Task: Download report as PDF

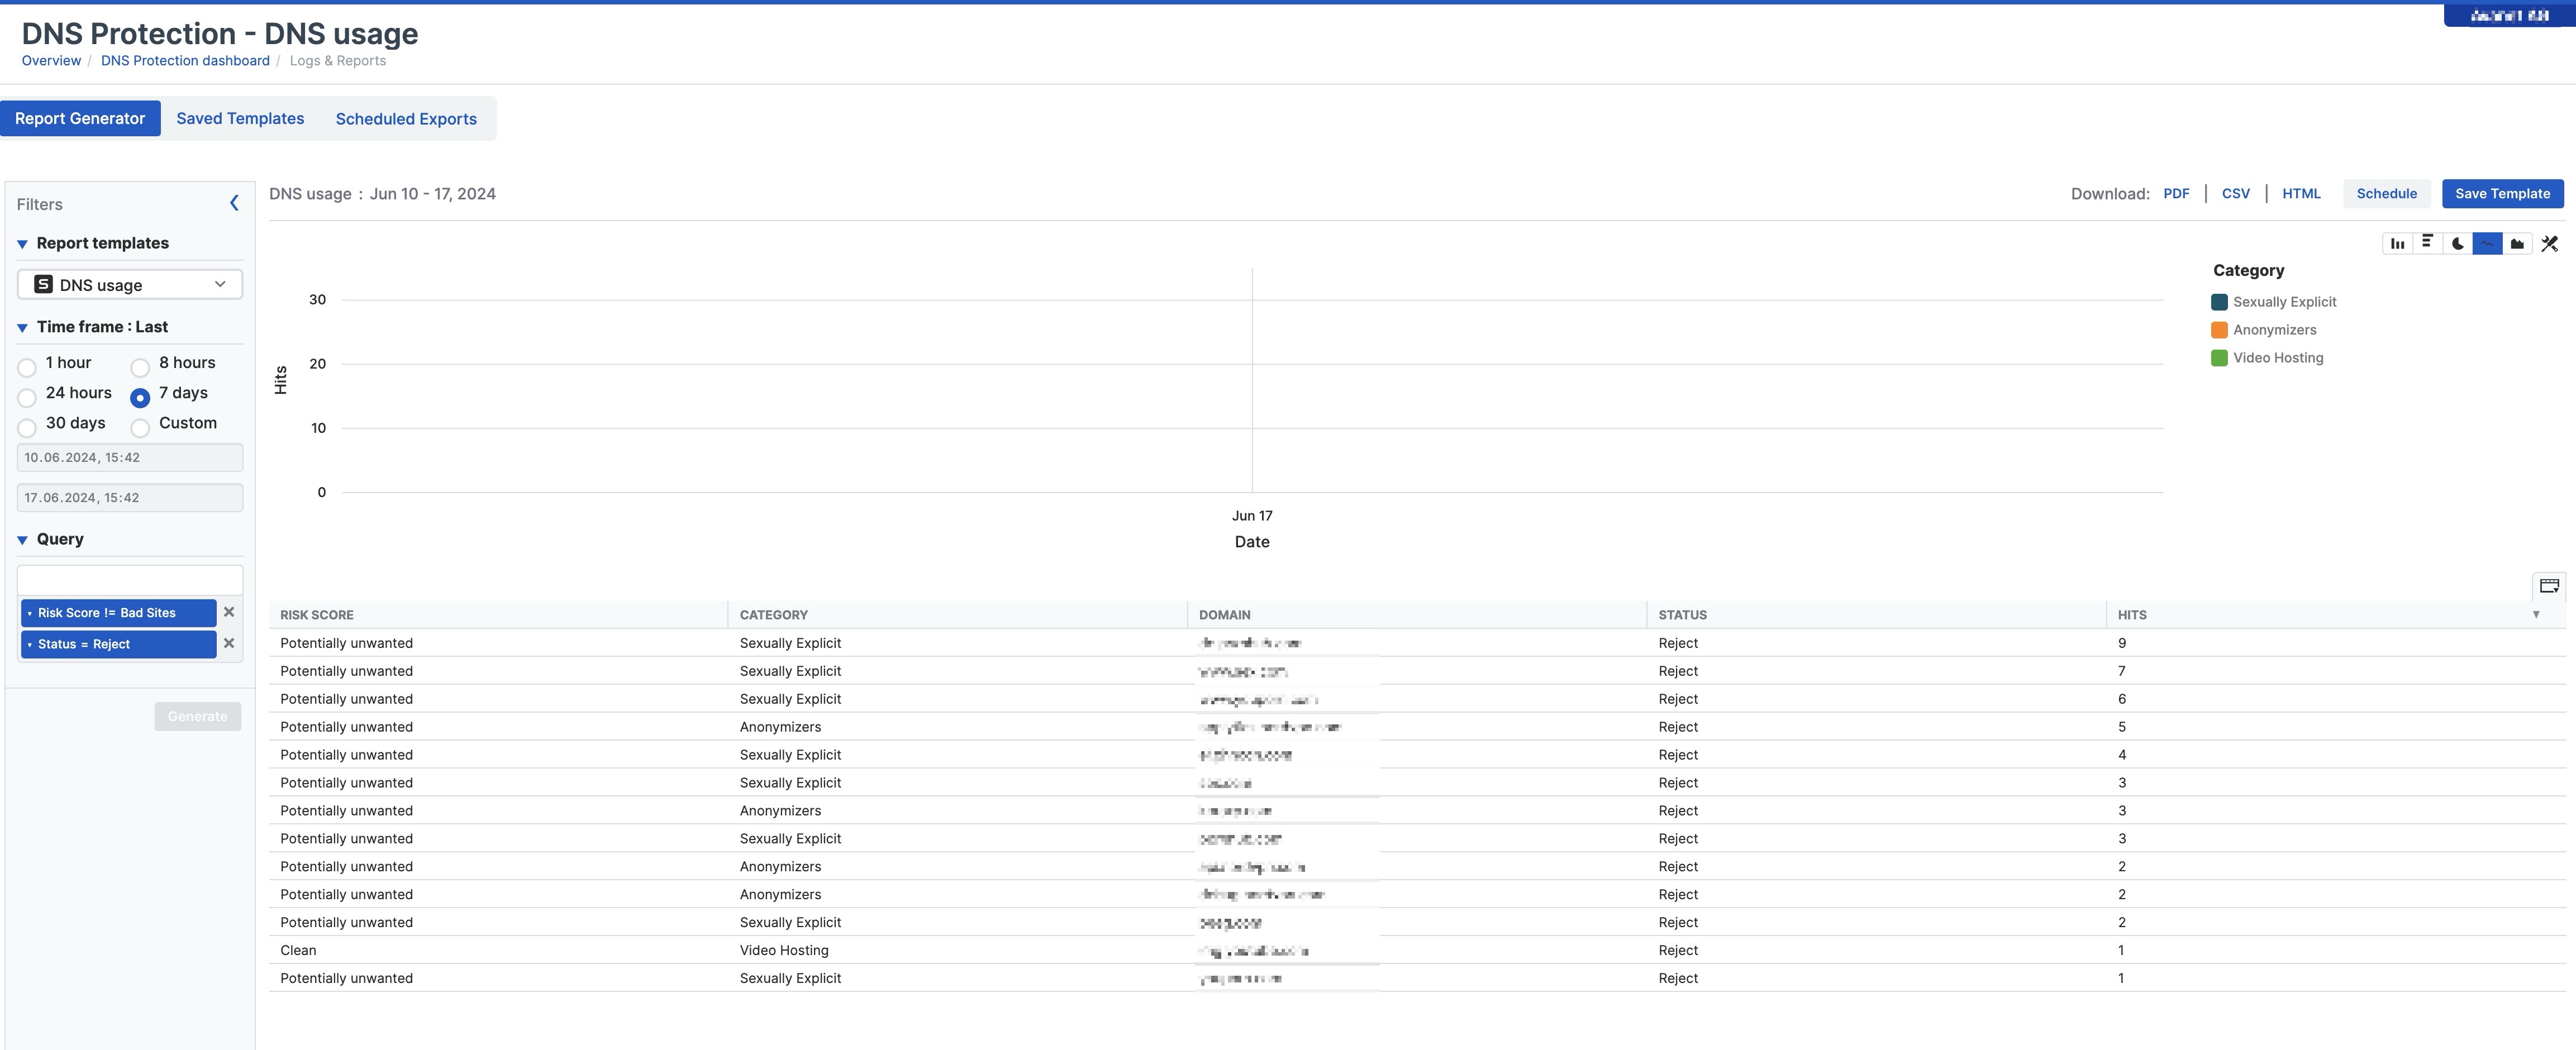Action: click(x=2176, y=194)
